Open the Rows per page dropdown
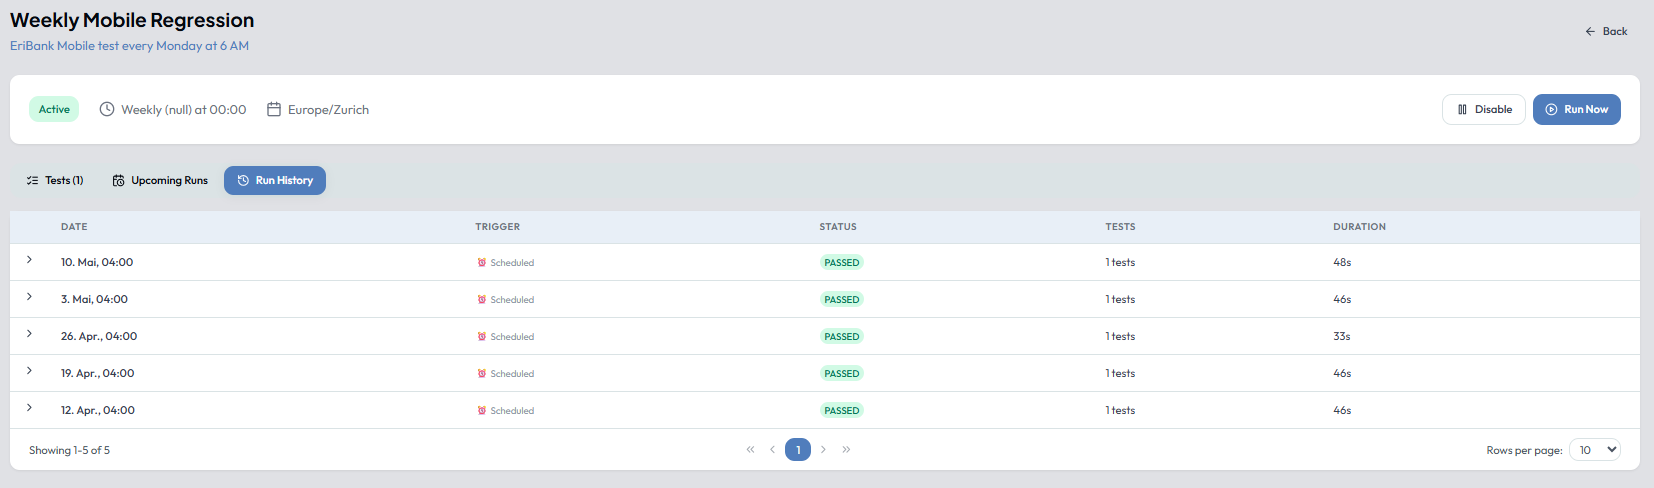 [x=1595, y=450]
